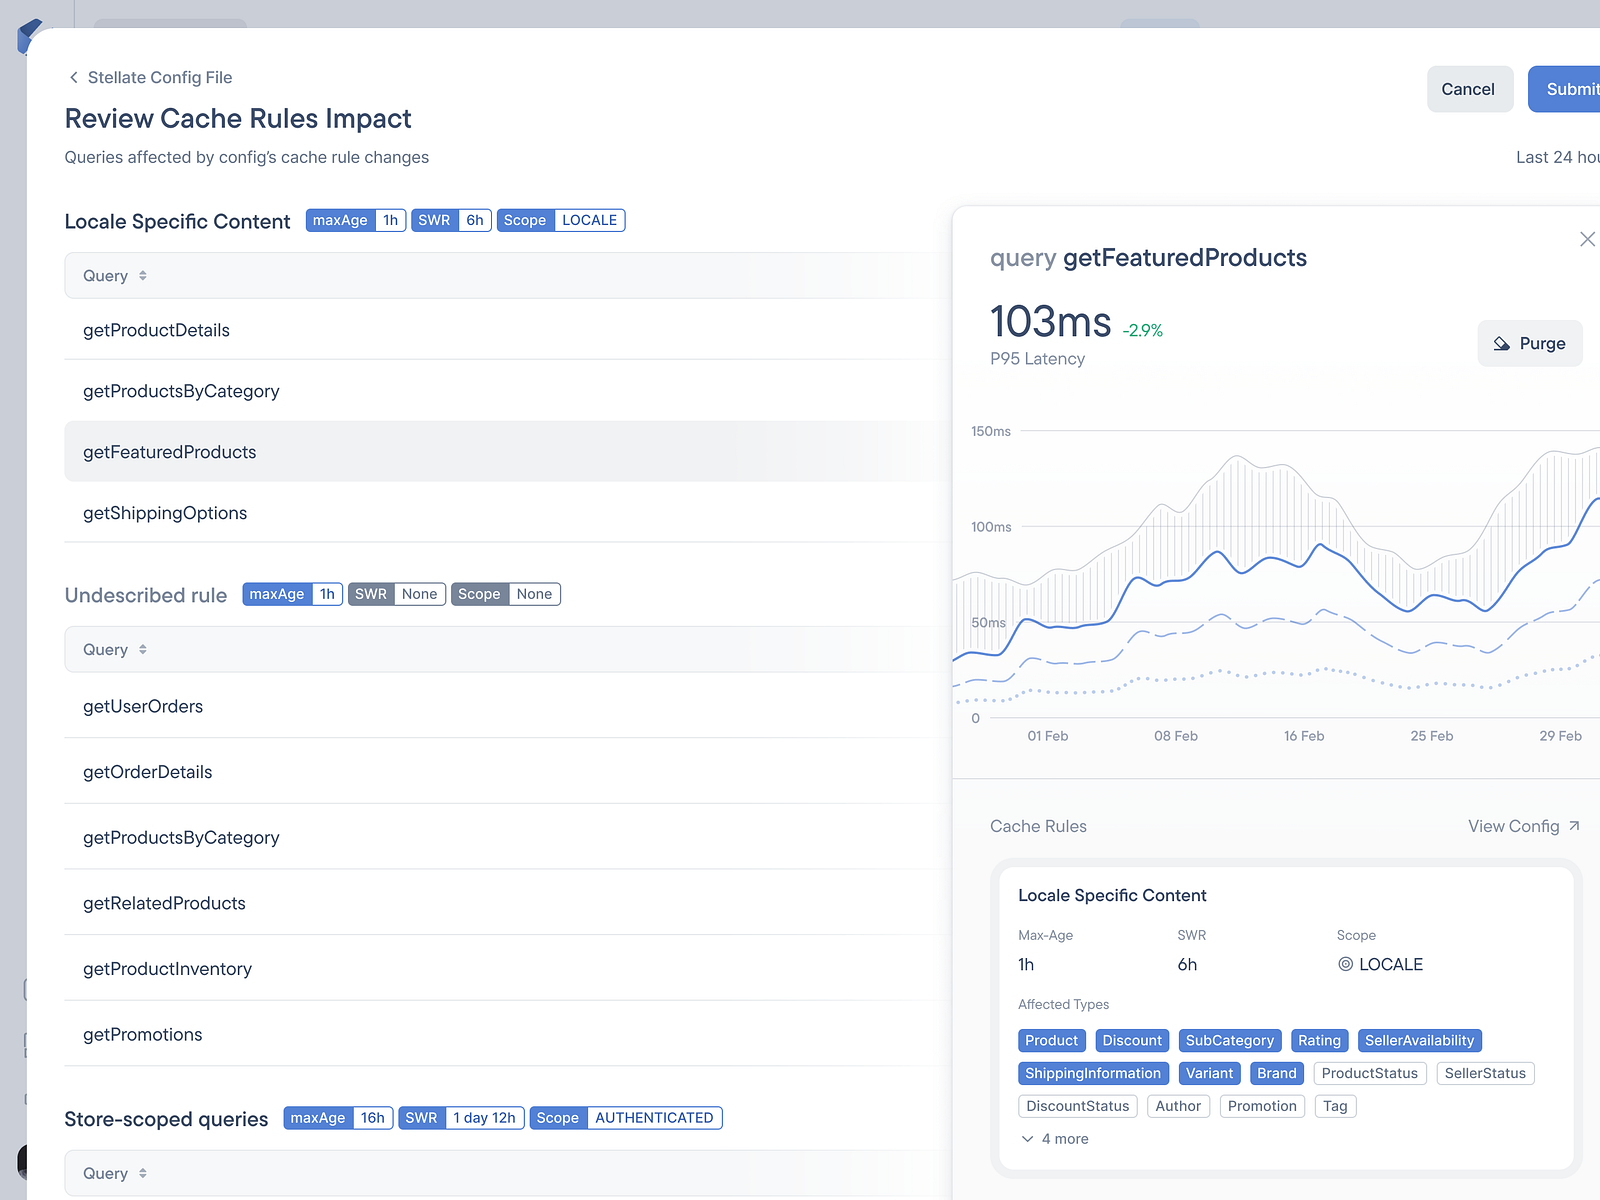Select the Product affected type tag

tap(1051, 1040)
